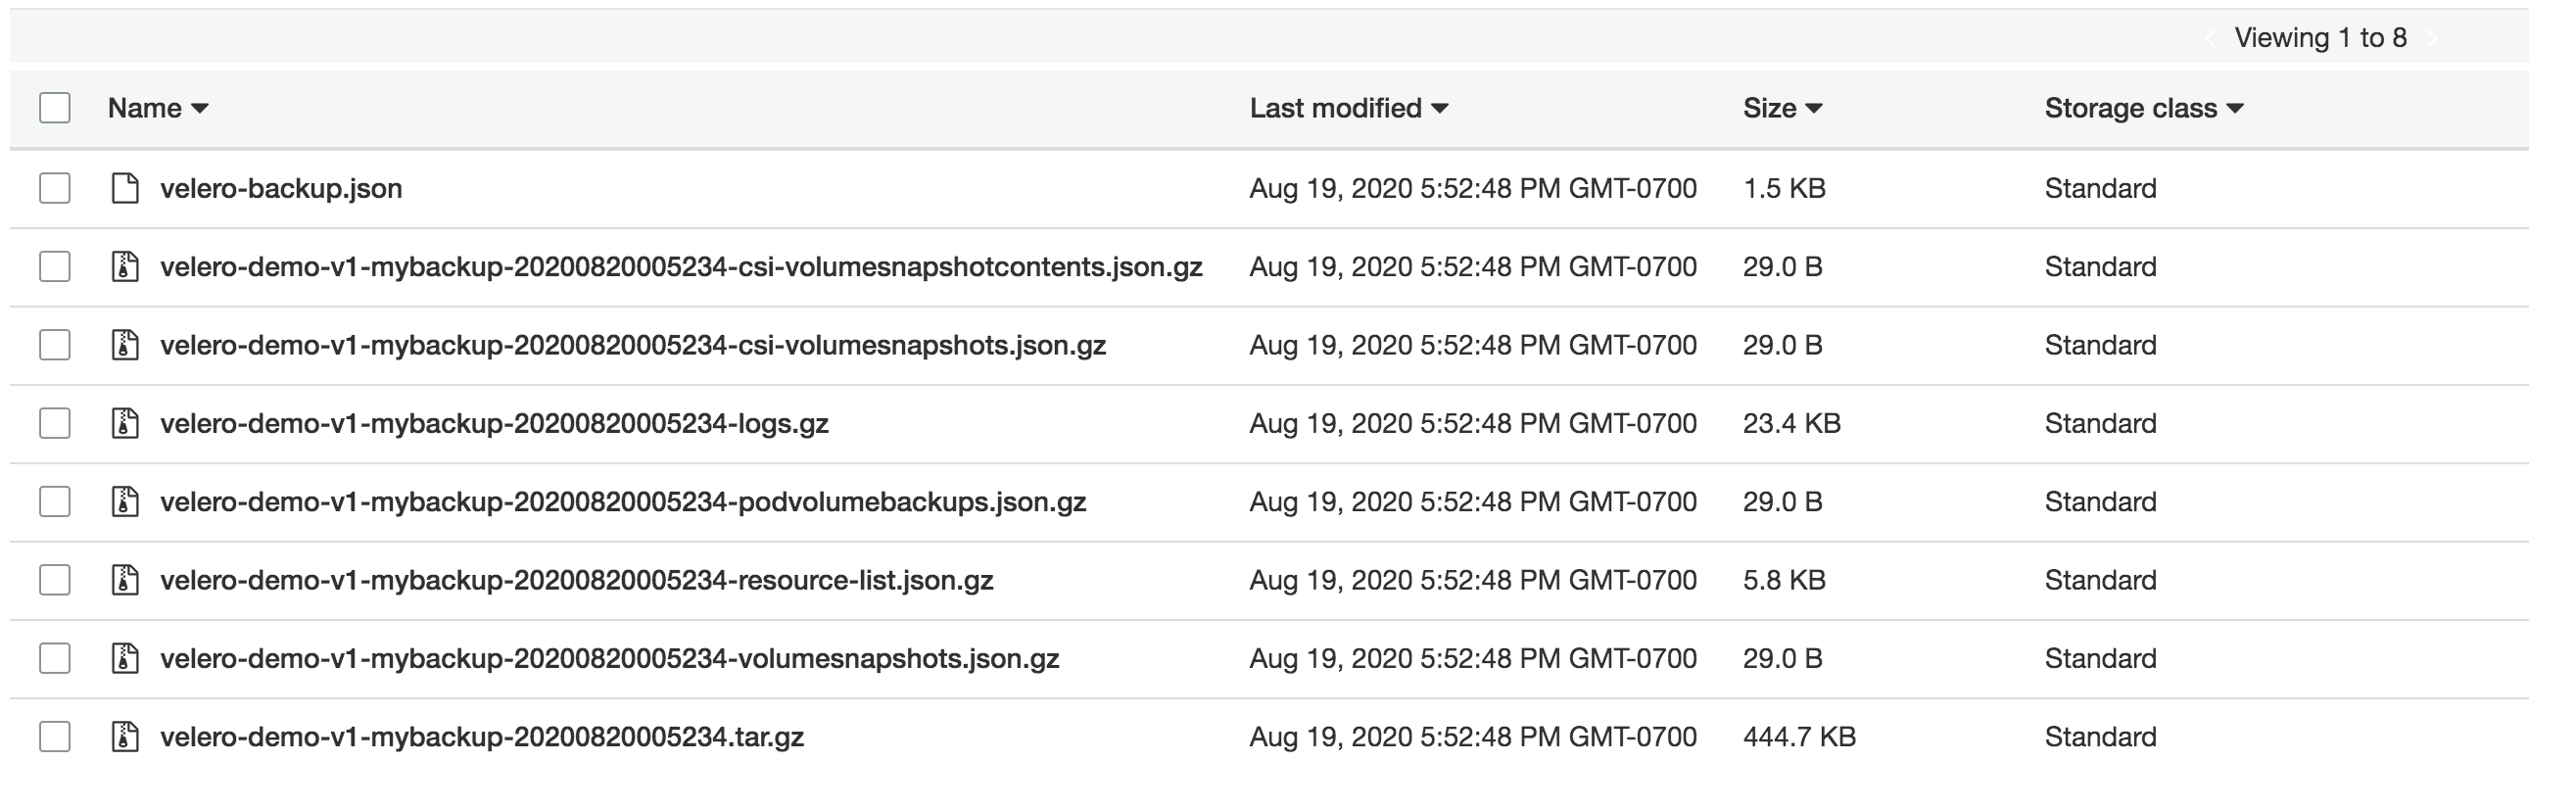Click the archive icon for 20200820005234-volumesnapshots.json.gz
The image size is (2576, 809).
pos(125,658)
